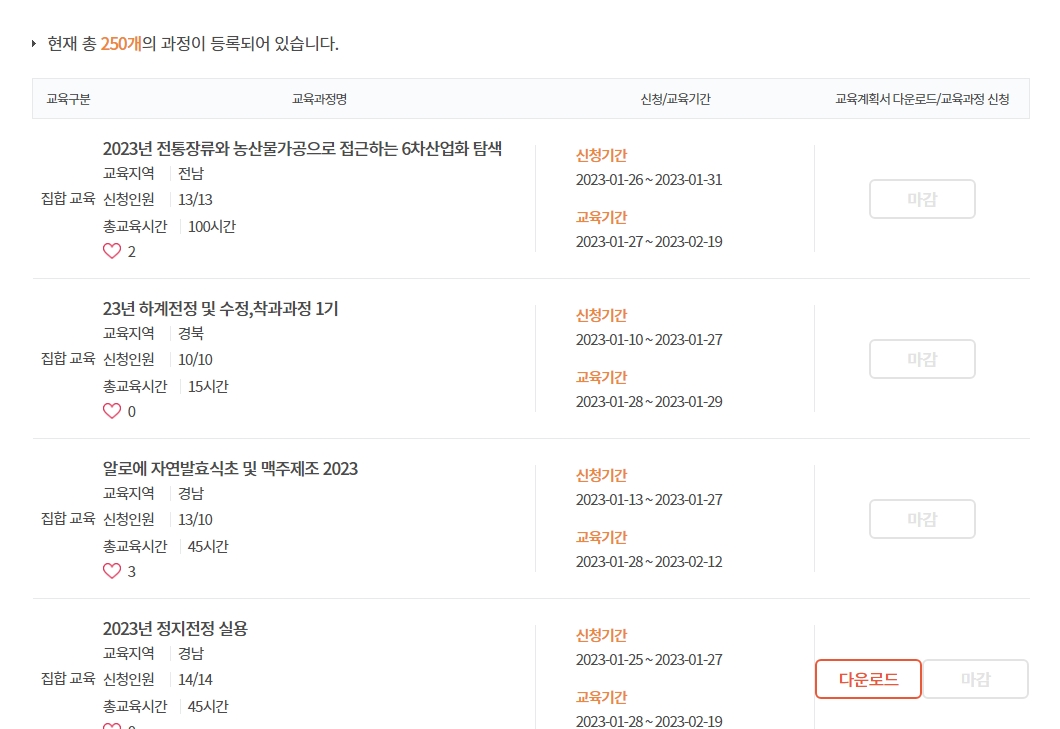Click the 마감 button next to 다운로드
Image resolution: width=1060 pixels, height=729 pixels.
pyautogui.click(x=975, y=679)
